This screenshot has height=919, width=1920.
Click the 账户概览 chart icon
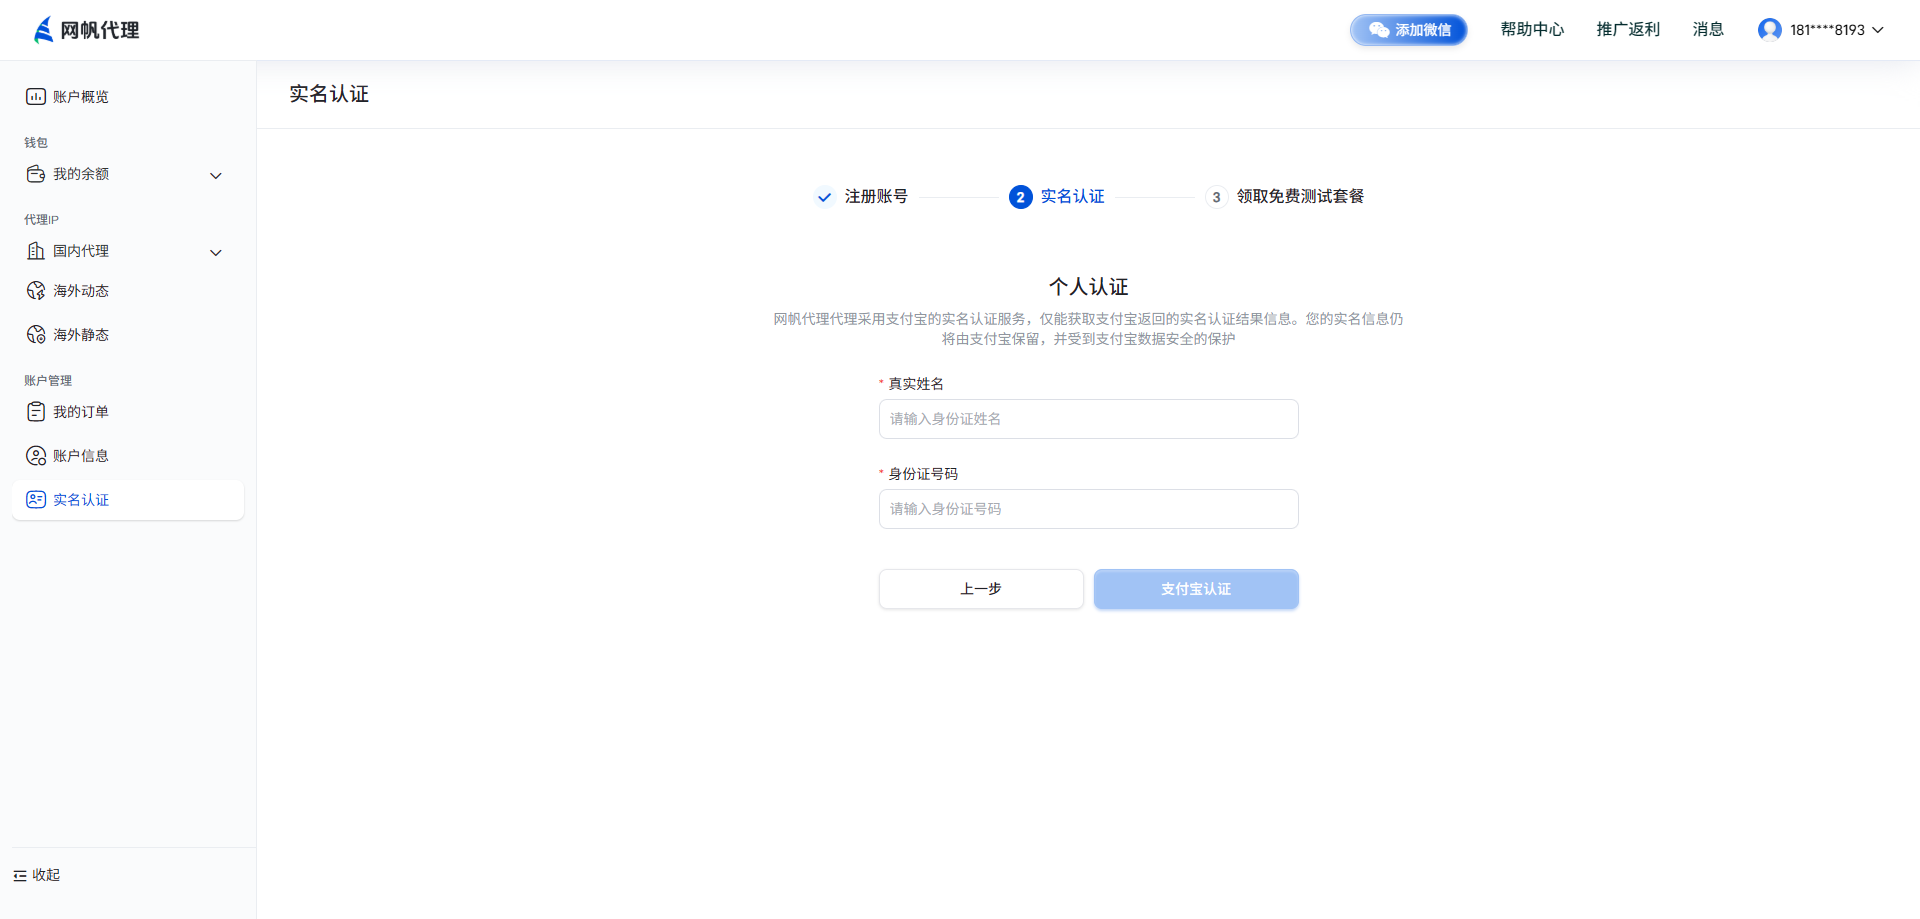point(36,97)
